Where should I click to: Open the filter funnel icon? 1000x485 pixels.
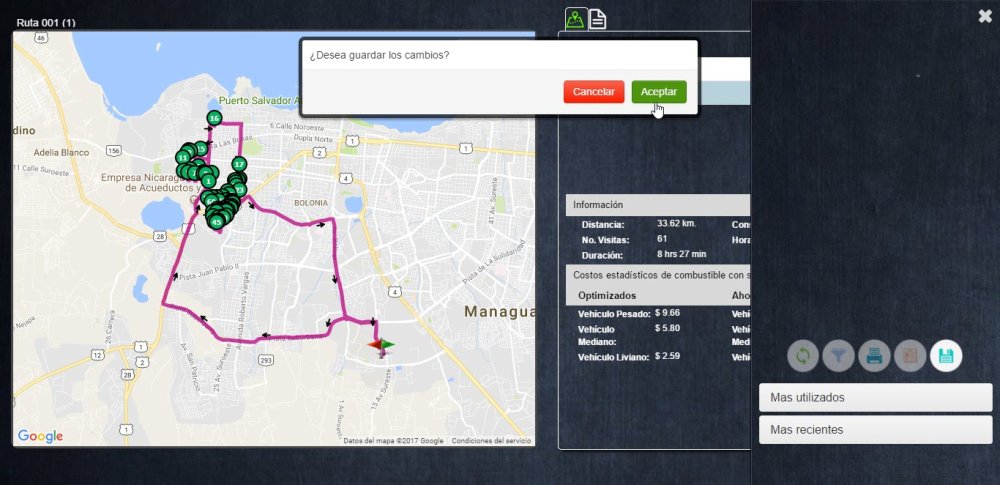pyautogui.click(x=839, y=356)
